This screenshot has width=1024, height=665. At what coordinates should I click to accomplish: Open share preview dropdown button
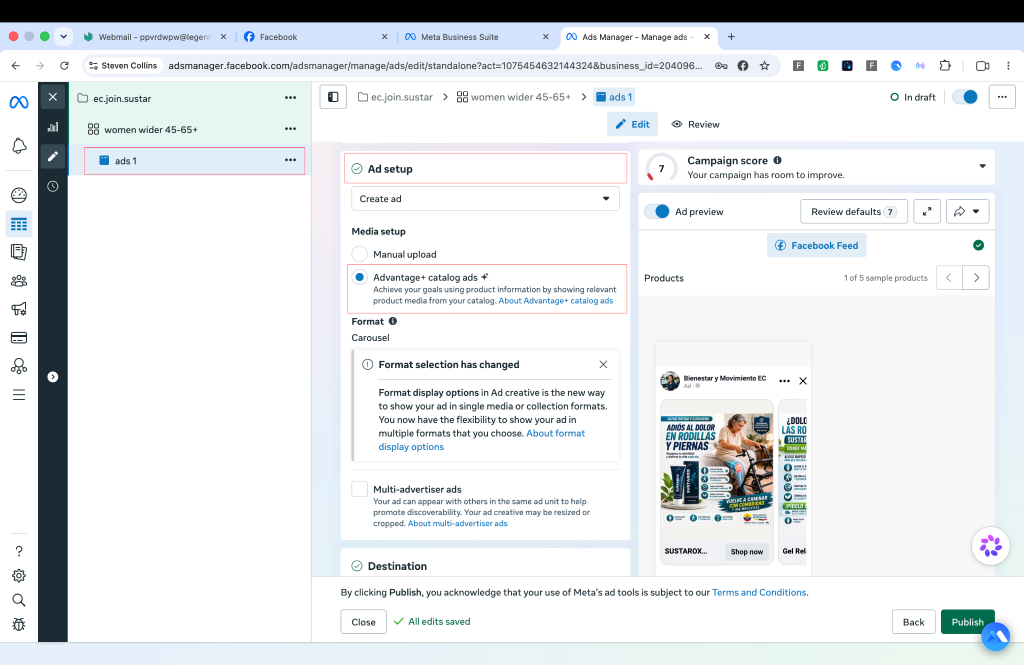click(x=967, y=212)
